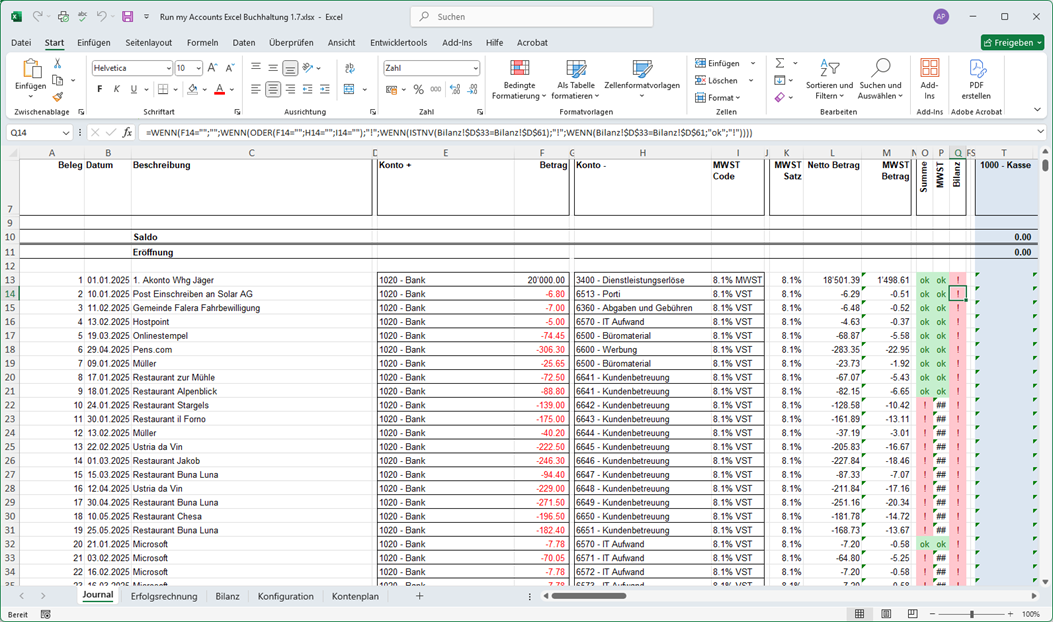The width and height of the screenshot is (1053, 622).
Task: Click the format painter brush icon
Action: click(57, 97)
